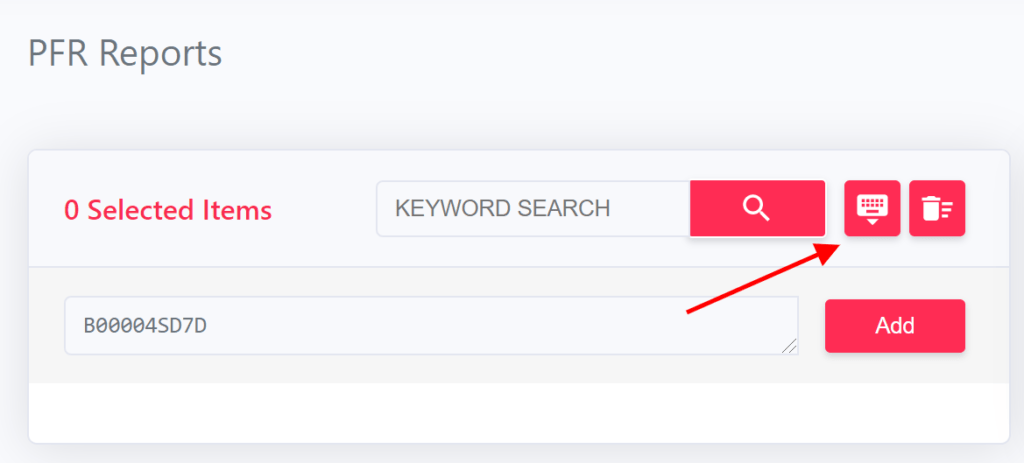
Task: Click the text area's corner resize grip
Action: click(789, 346)
